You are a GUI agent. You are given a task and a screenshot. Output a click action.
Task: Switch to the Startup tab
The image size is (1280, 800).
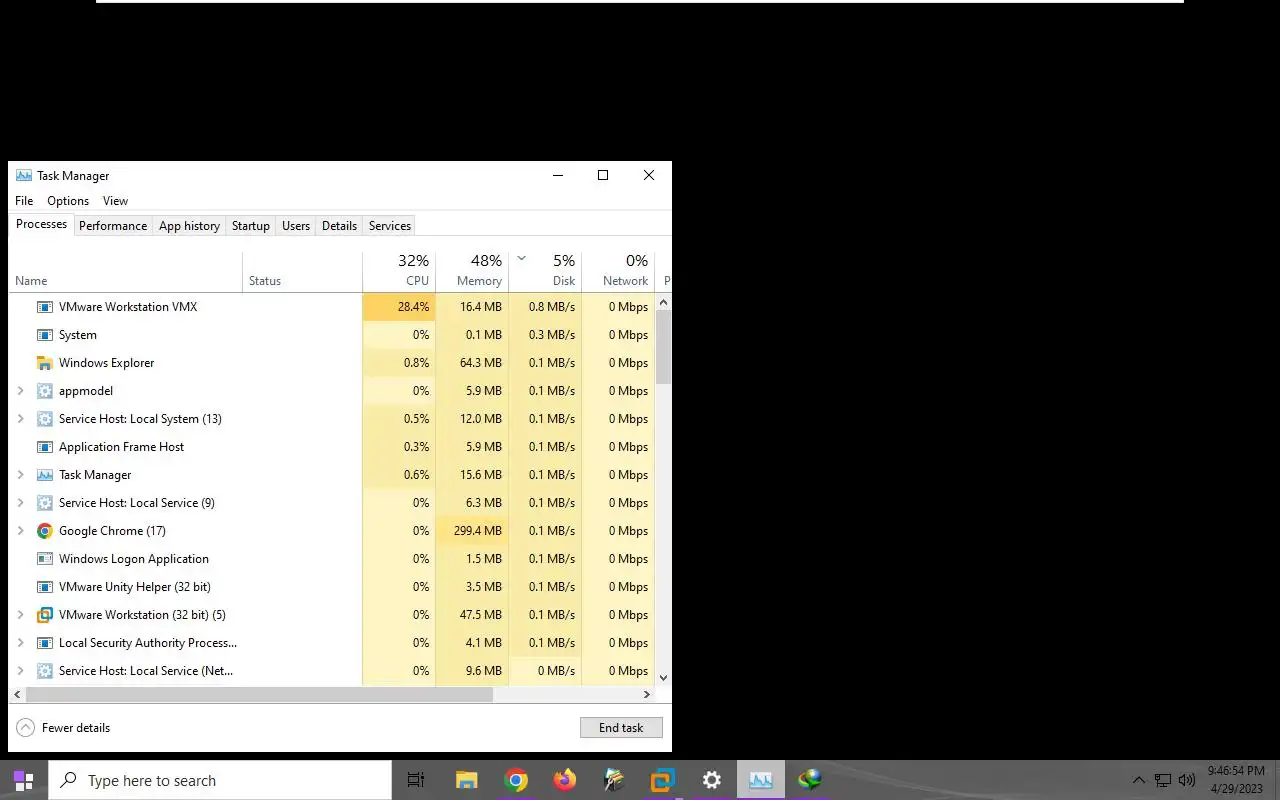point(251,226)
